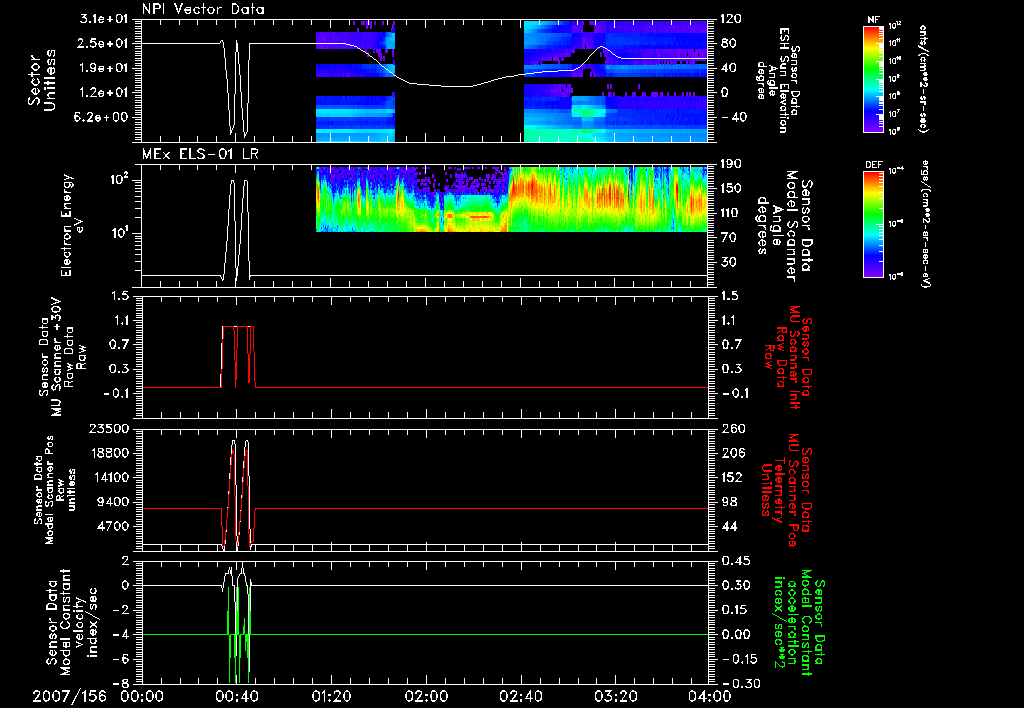Screen dimensions: 1024x708
Task: Click the "9400" scanner position tick value
Action: pyautogui.click(x=112, y=502)
